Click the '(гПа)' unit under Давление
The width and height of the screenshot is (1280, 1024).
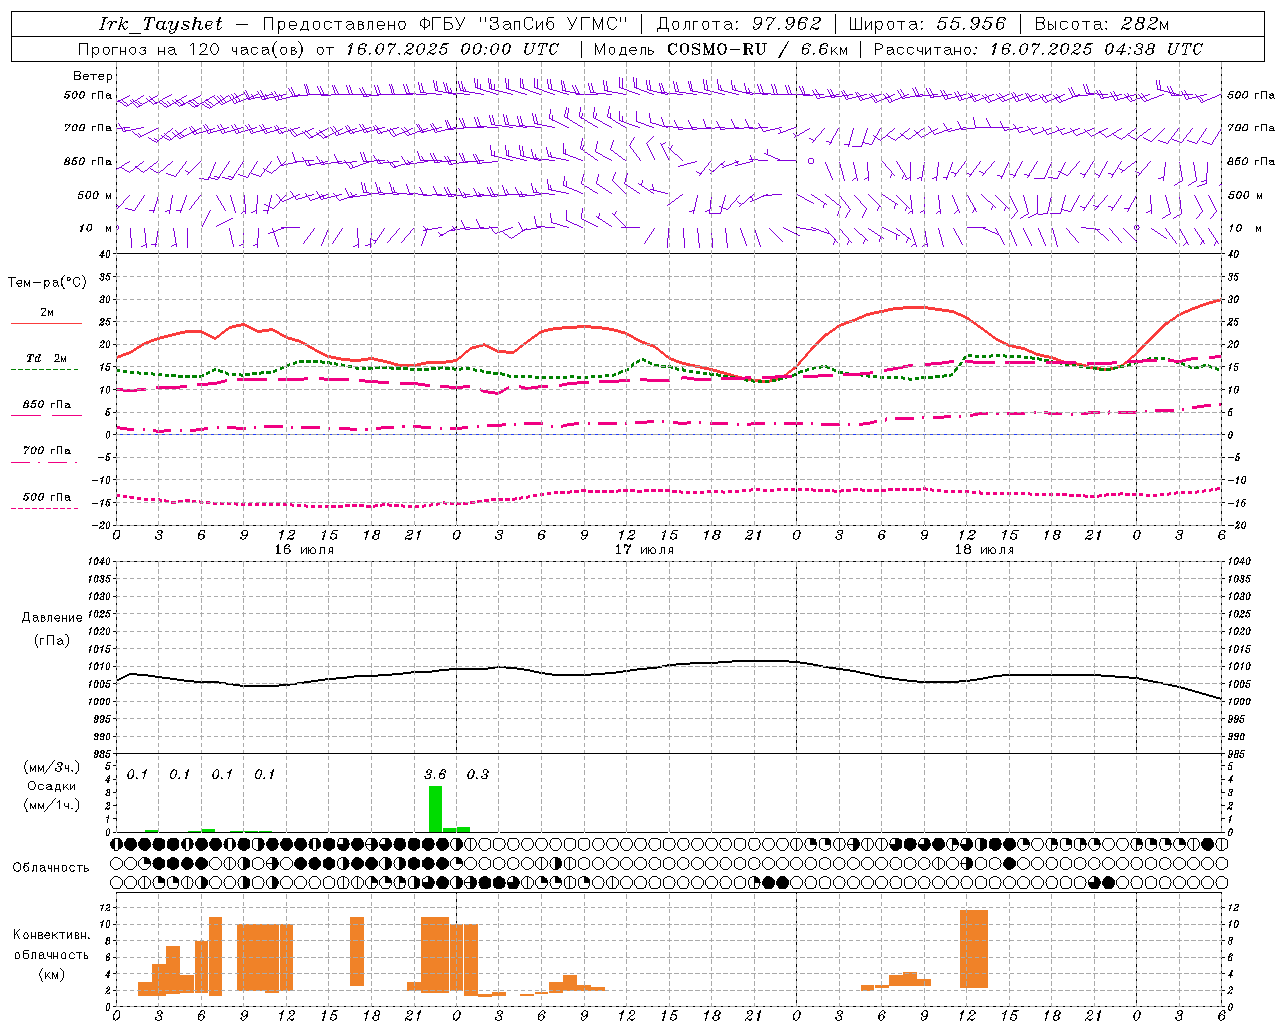point(52,640)
